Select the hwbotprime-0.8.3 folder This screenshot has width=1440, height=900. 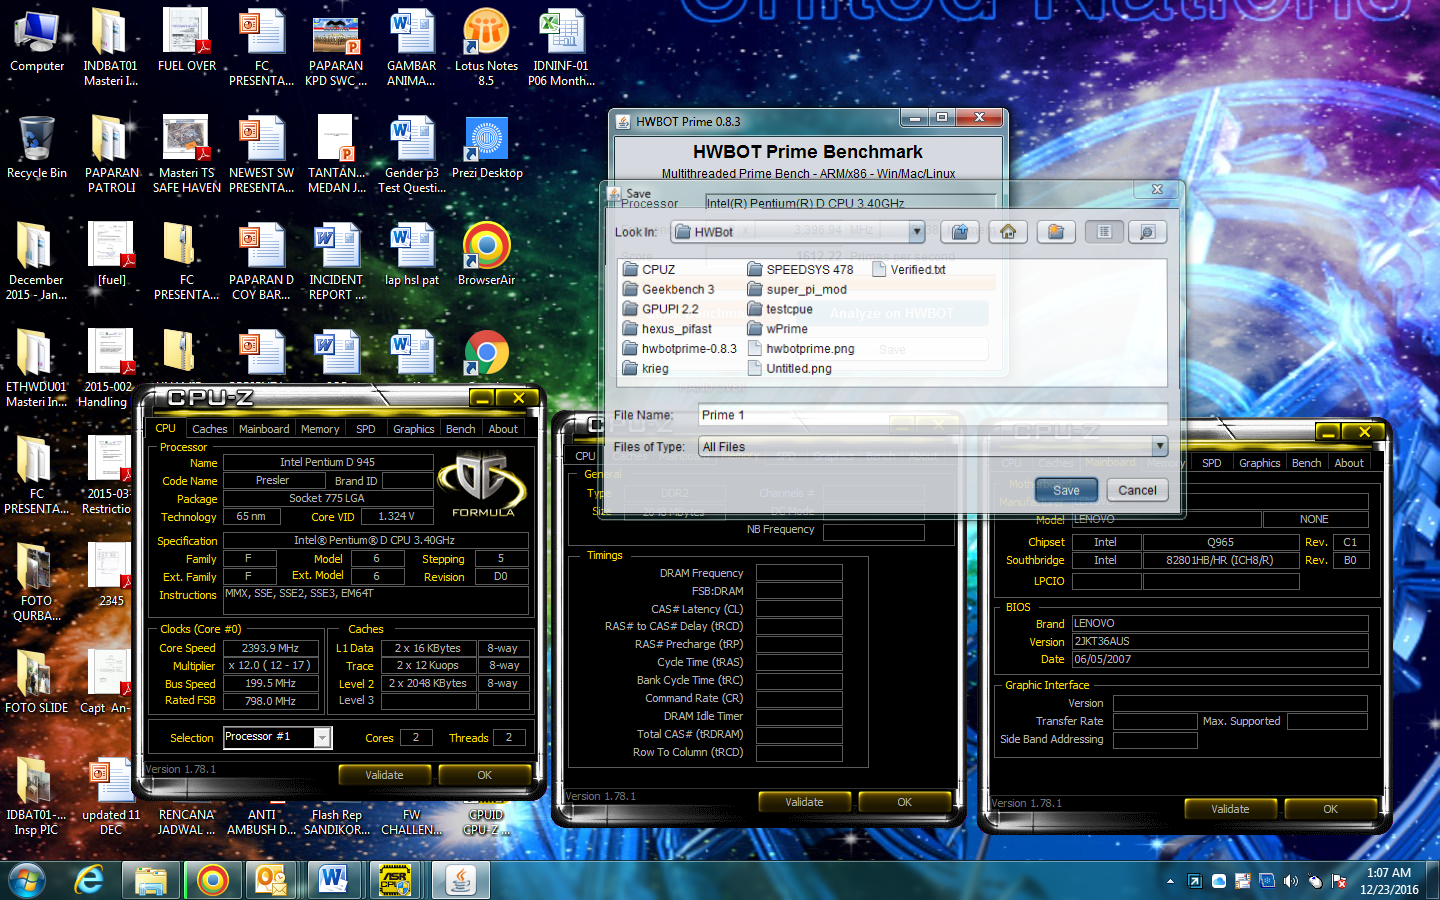[679, 349]
